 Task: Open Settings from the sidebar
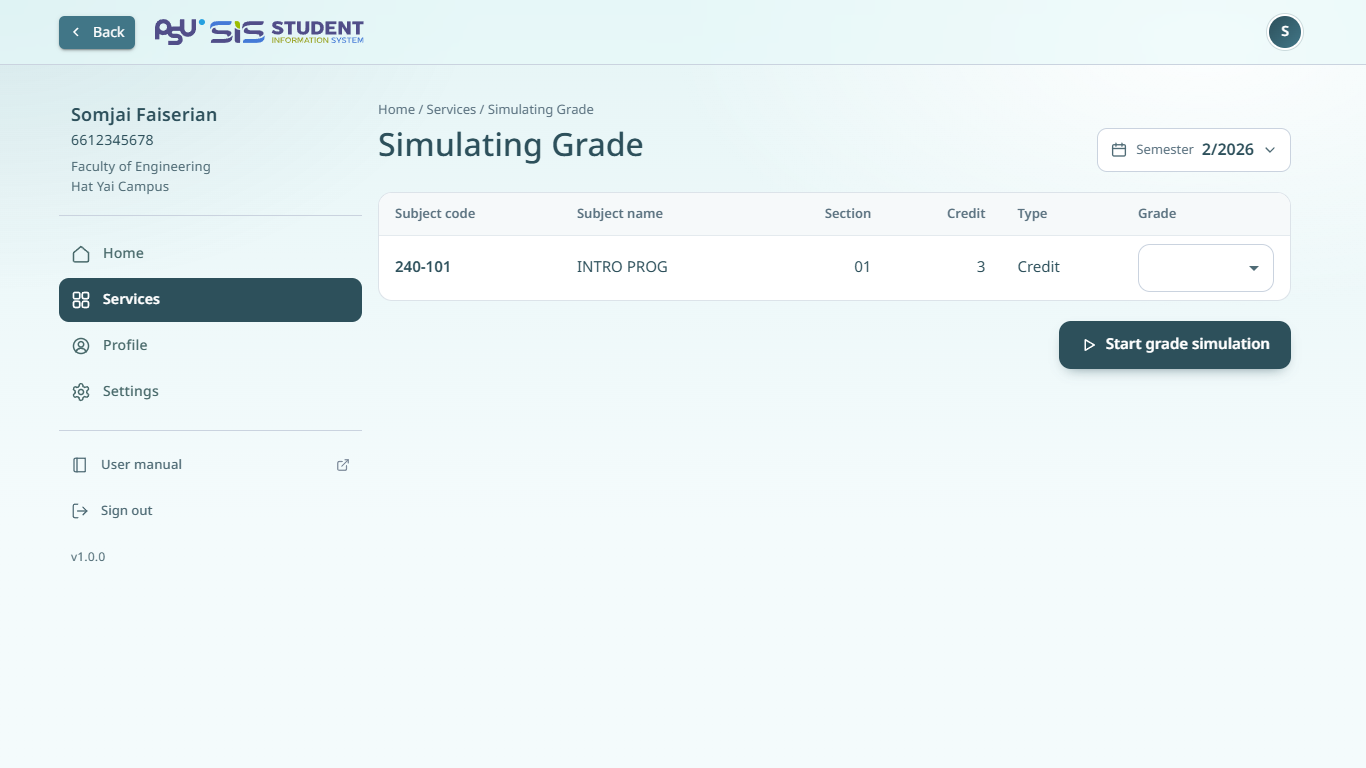click(210, 392)
